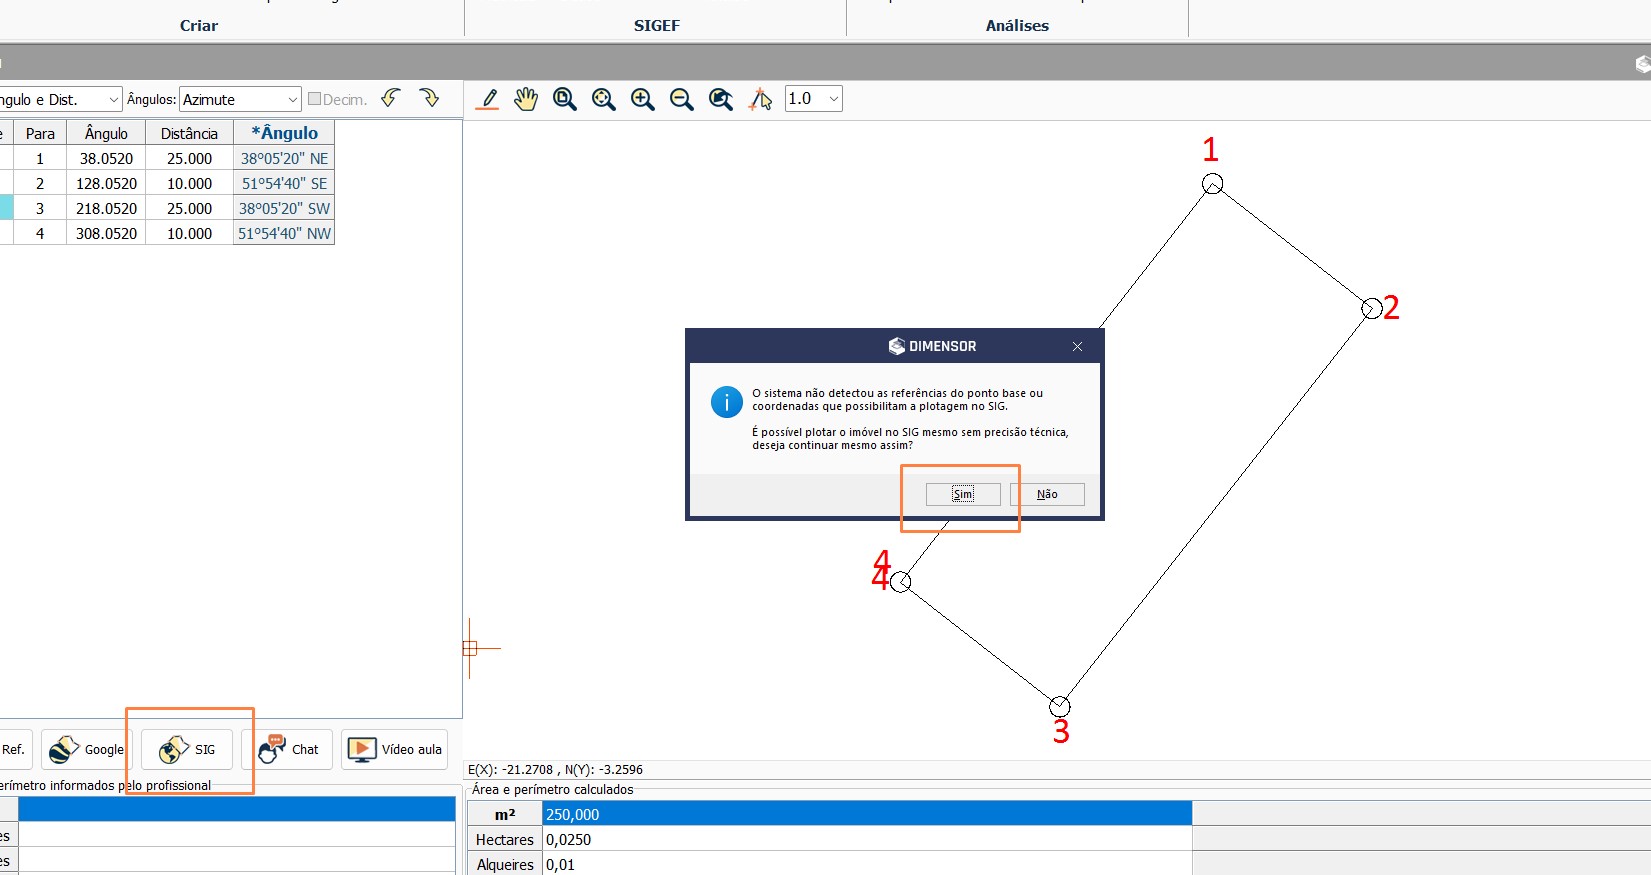The height and width of the screenshot is (875, 1651).
Task: Click the Dimensor logo in the corner
Action: point(1642,63)
